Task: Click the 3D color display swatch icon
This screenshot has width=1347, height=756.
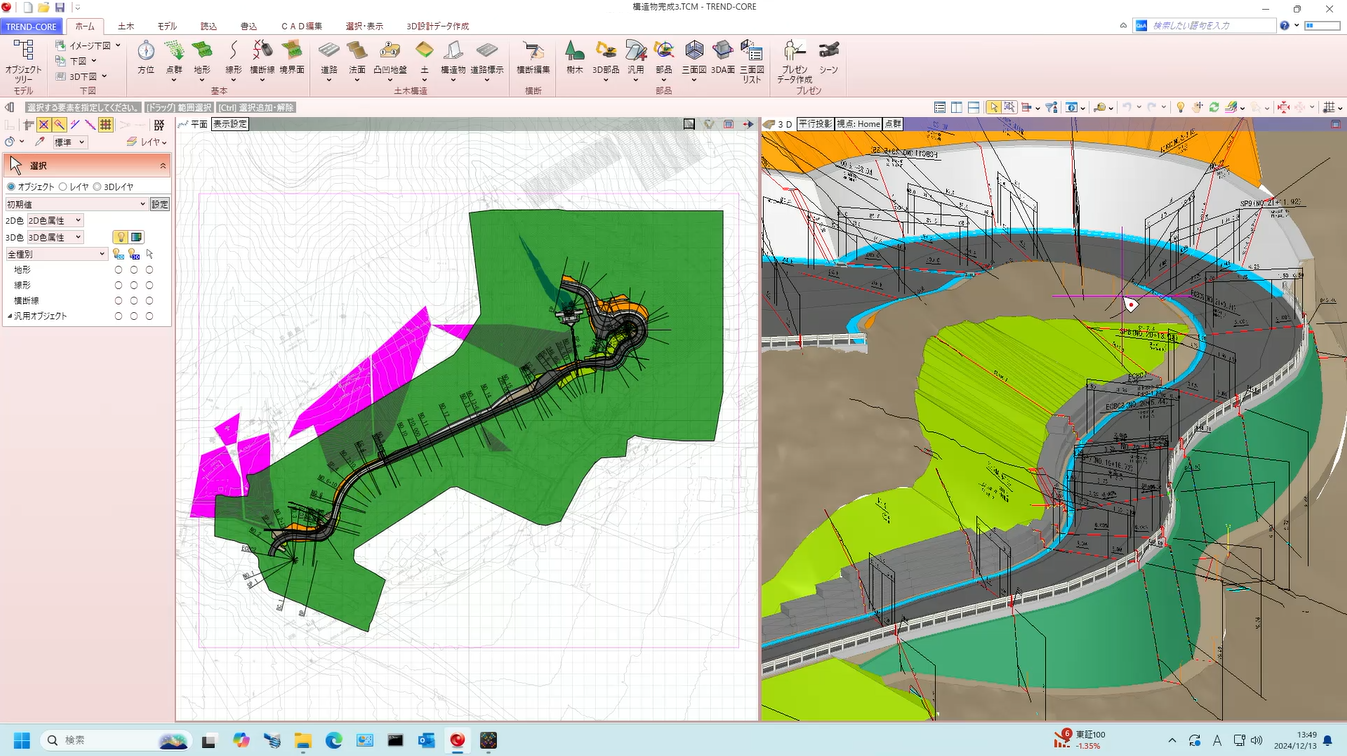Action: point(137,237)
